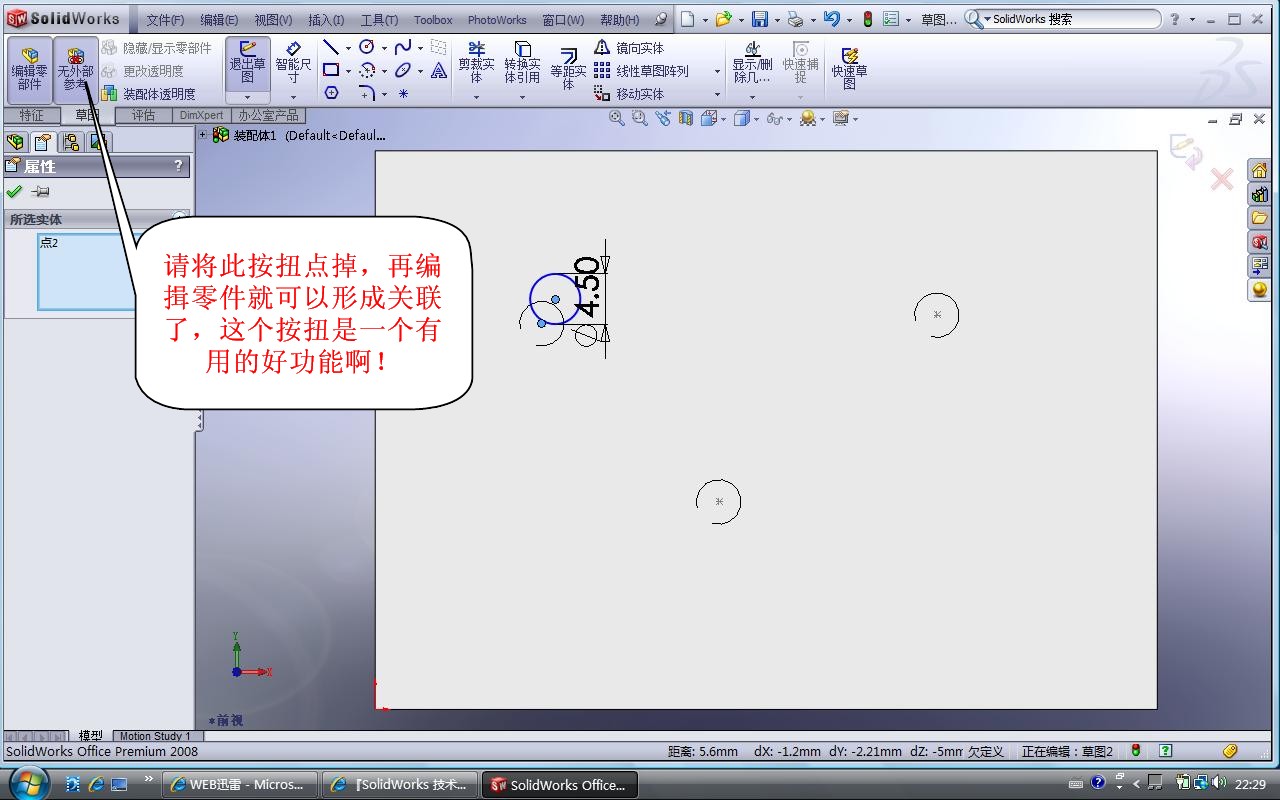Open the Toolbox menu
This screenshot has height=800, width=1280.
coord(433,20)
